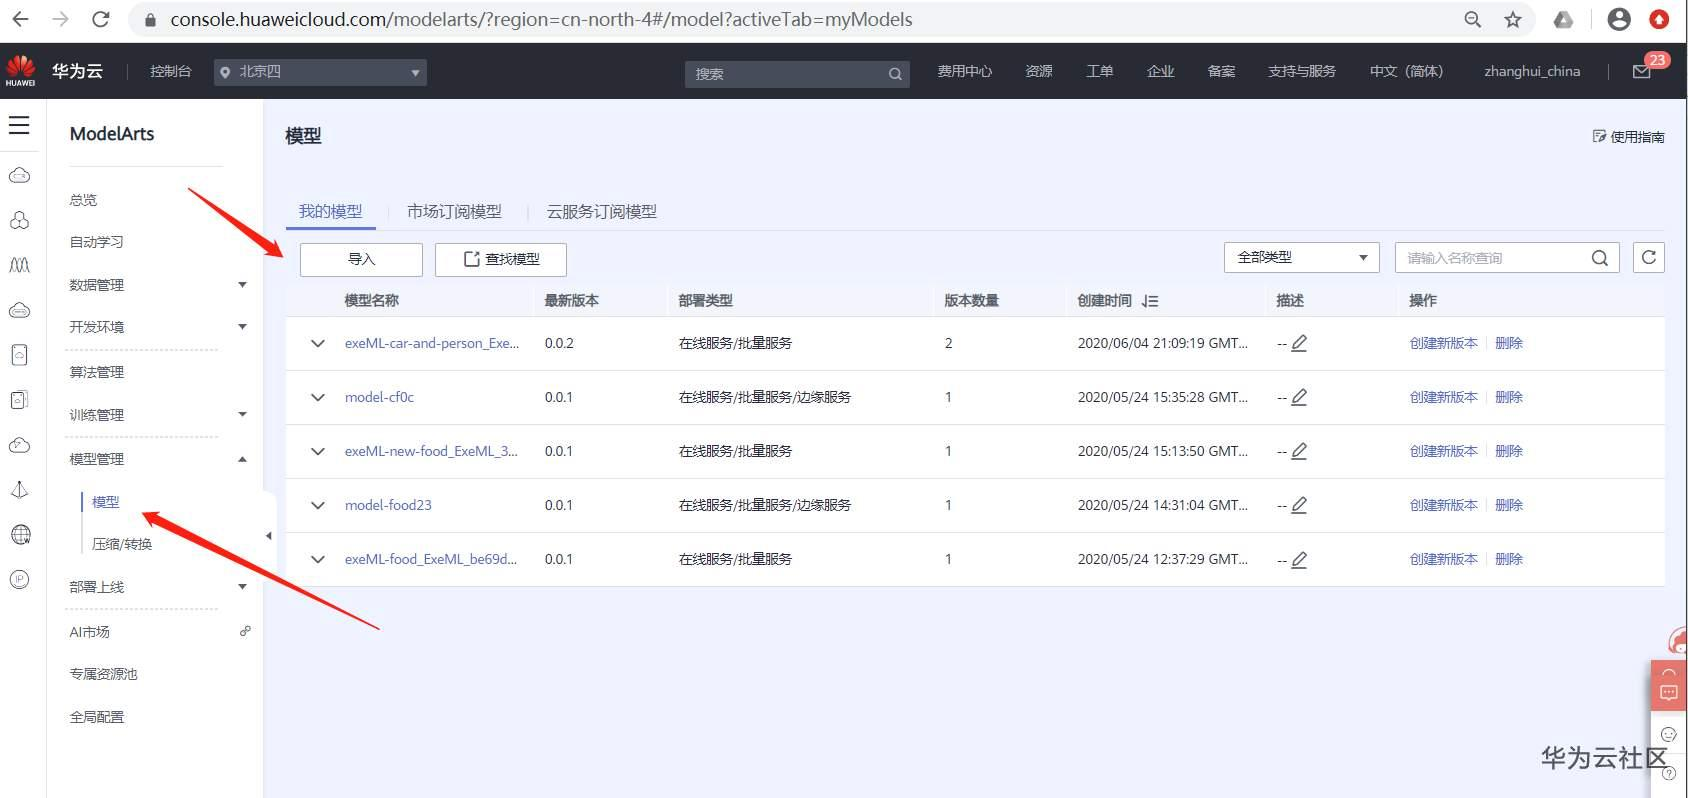1688x798 pixels.
Task: Click the browser back arrow
Action: [x=20, y=19]
